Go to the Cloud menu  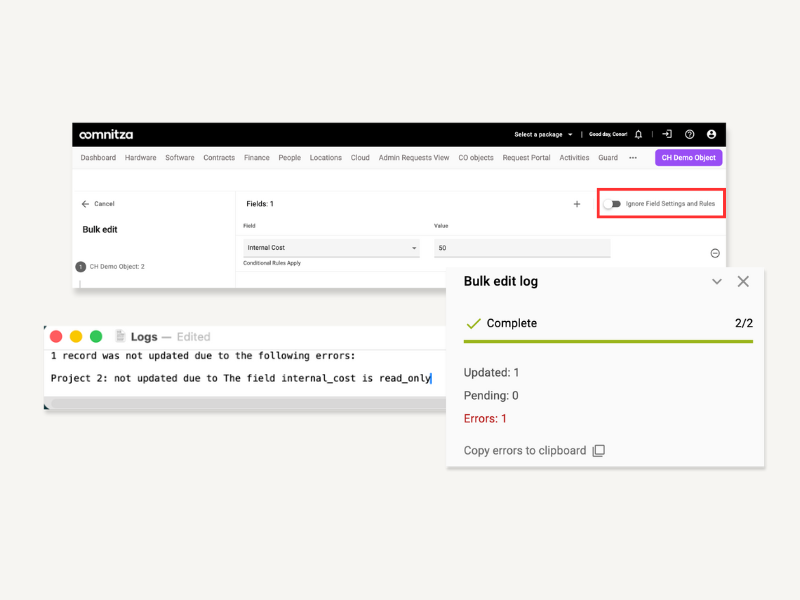[360, 158]
